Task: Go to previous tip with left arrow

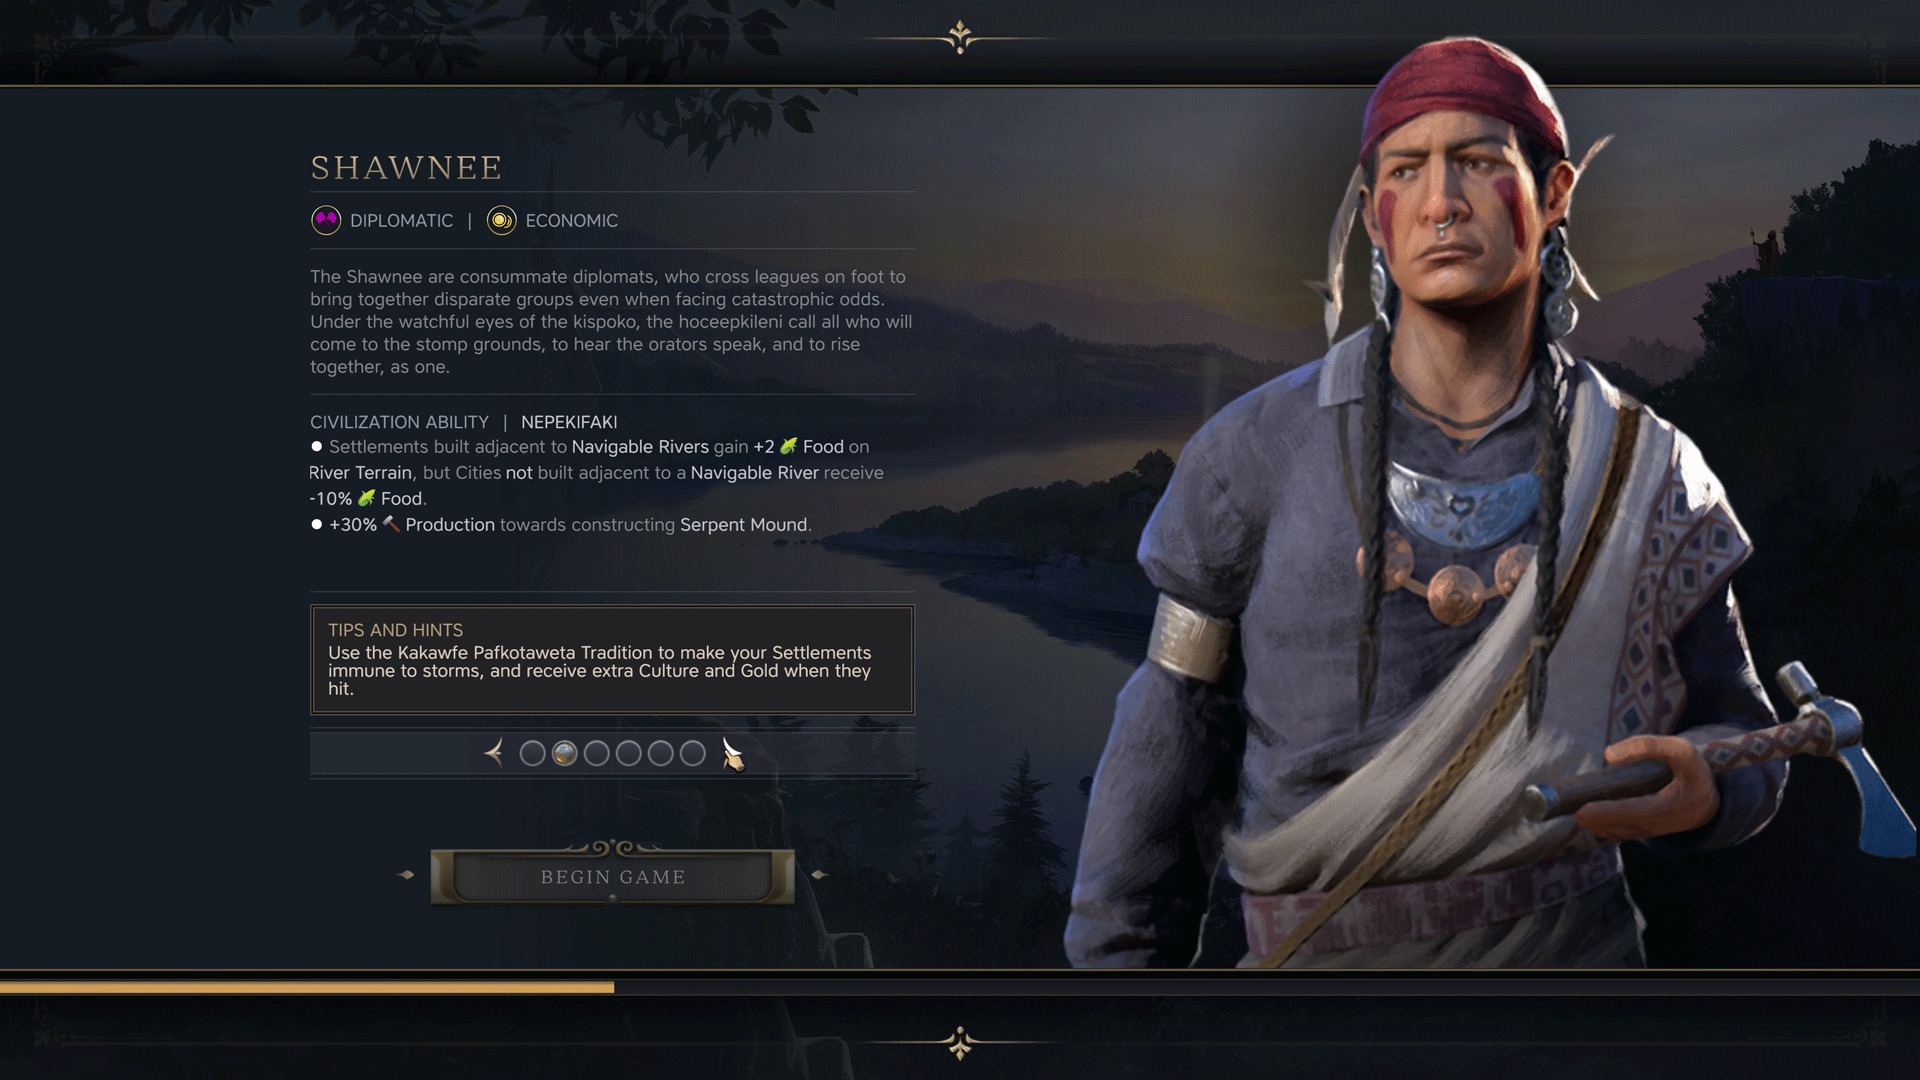Action: (494, 753)
